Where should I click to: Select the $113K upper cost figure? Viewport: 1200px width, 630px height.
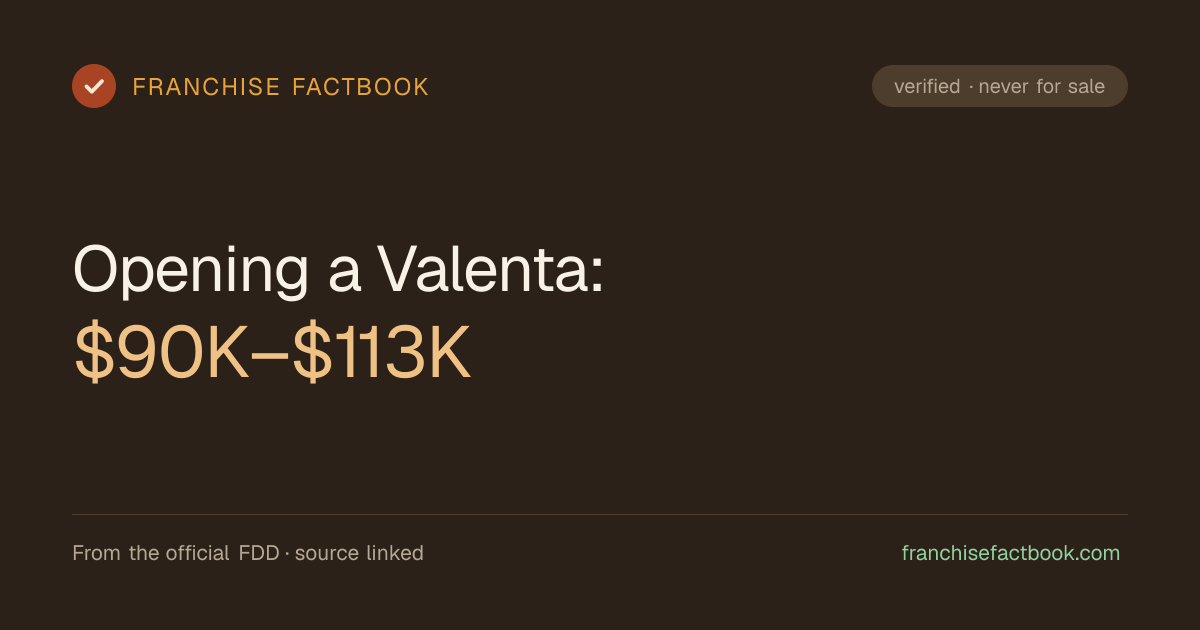(381, 354)
